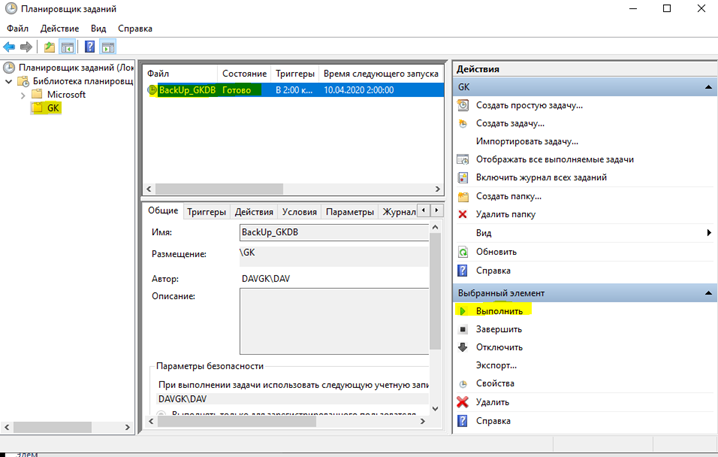This screenshot has height=457, width=718.
Task: Click the Завершить stop square icon
Action: pyautogui.click(x=463, y=329)
